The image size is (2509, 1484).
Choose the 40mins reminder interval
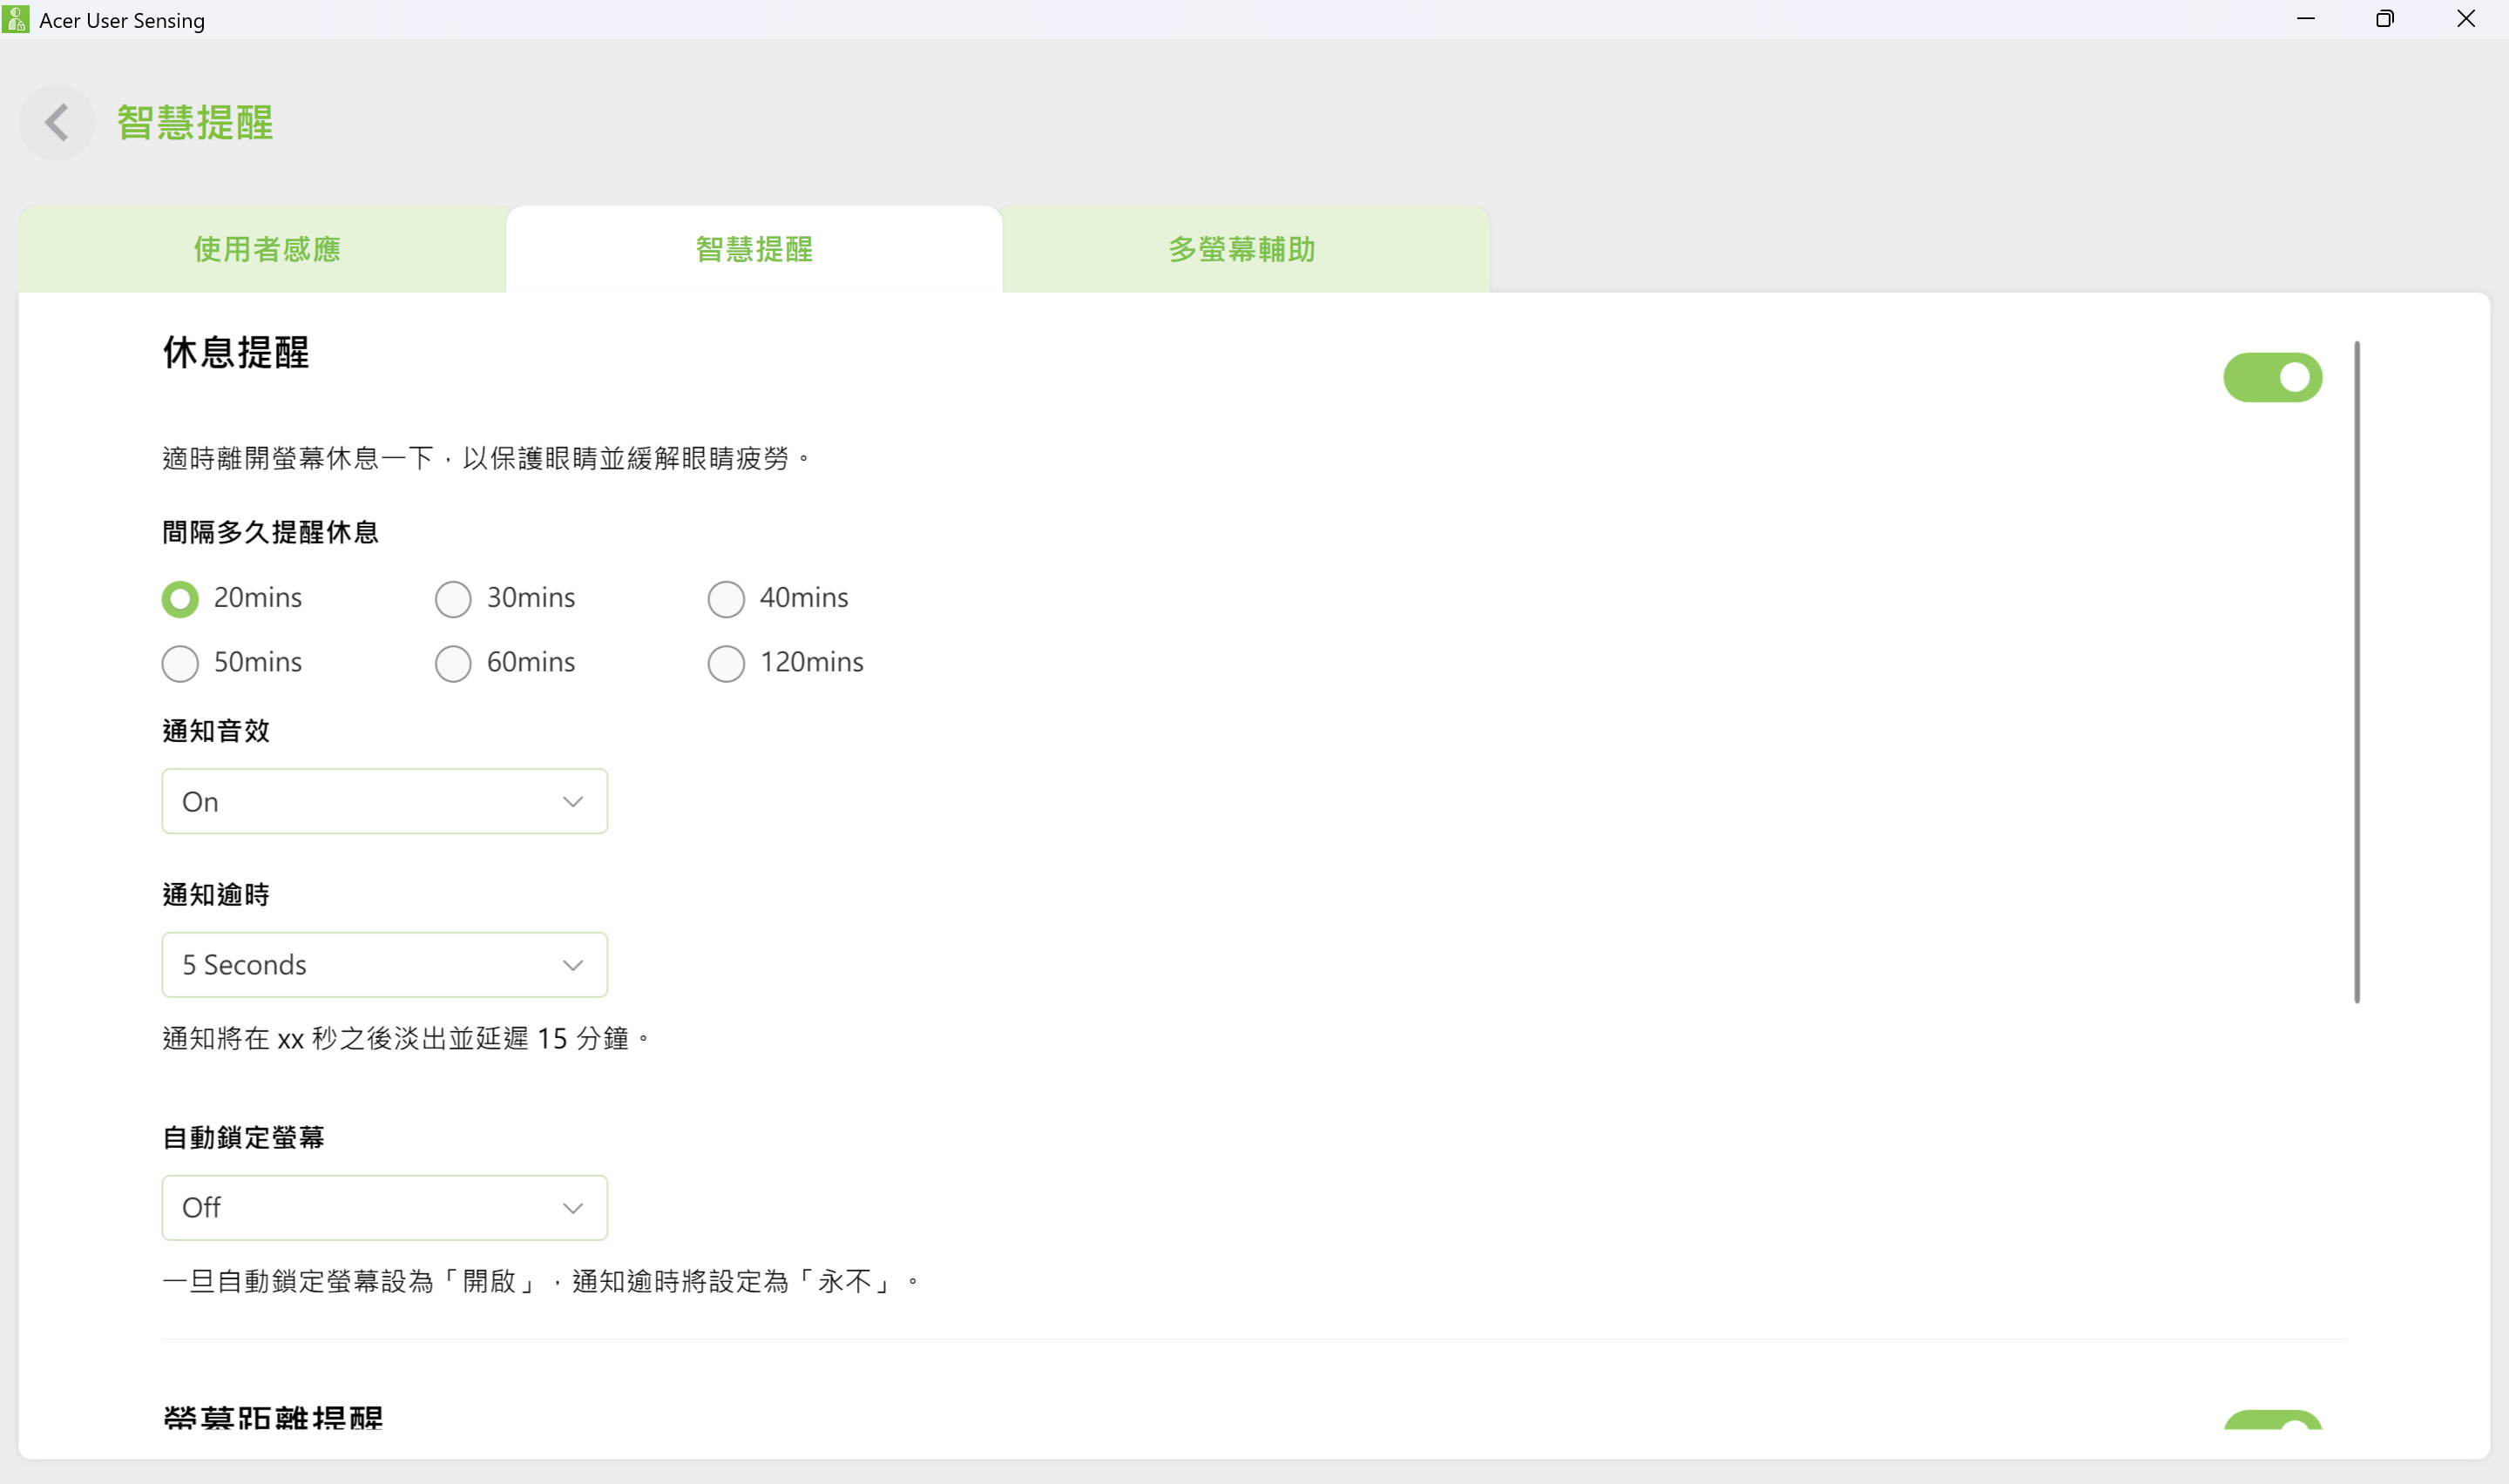726,599
